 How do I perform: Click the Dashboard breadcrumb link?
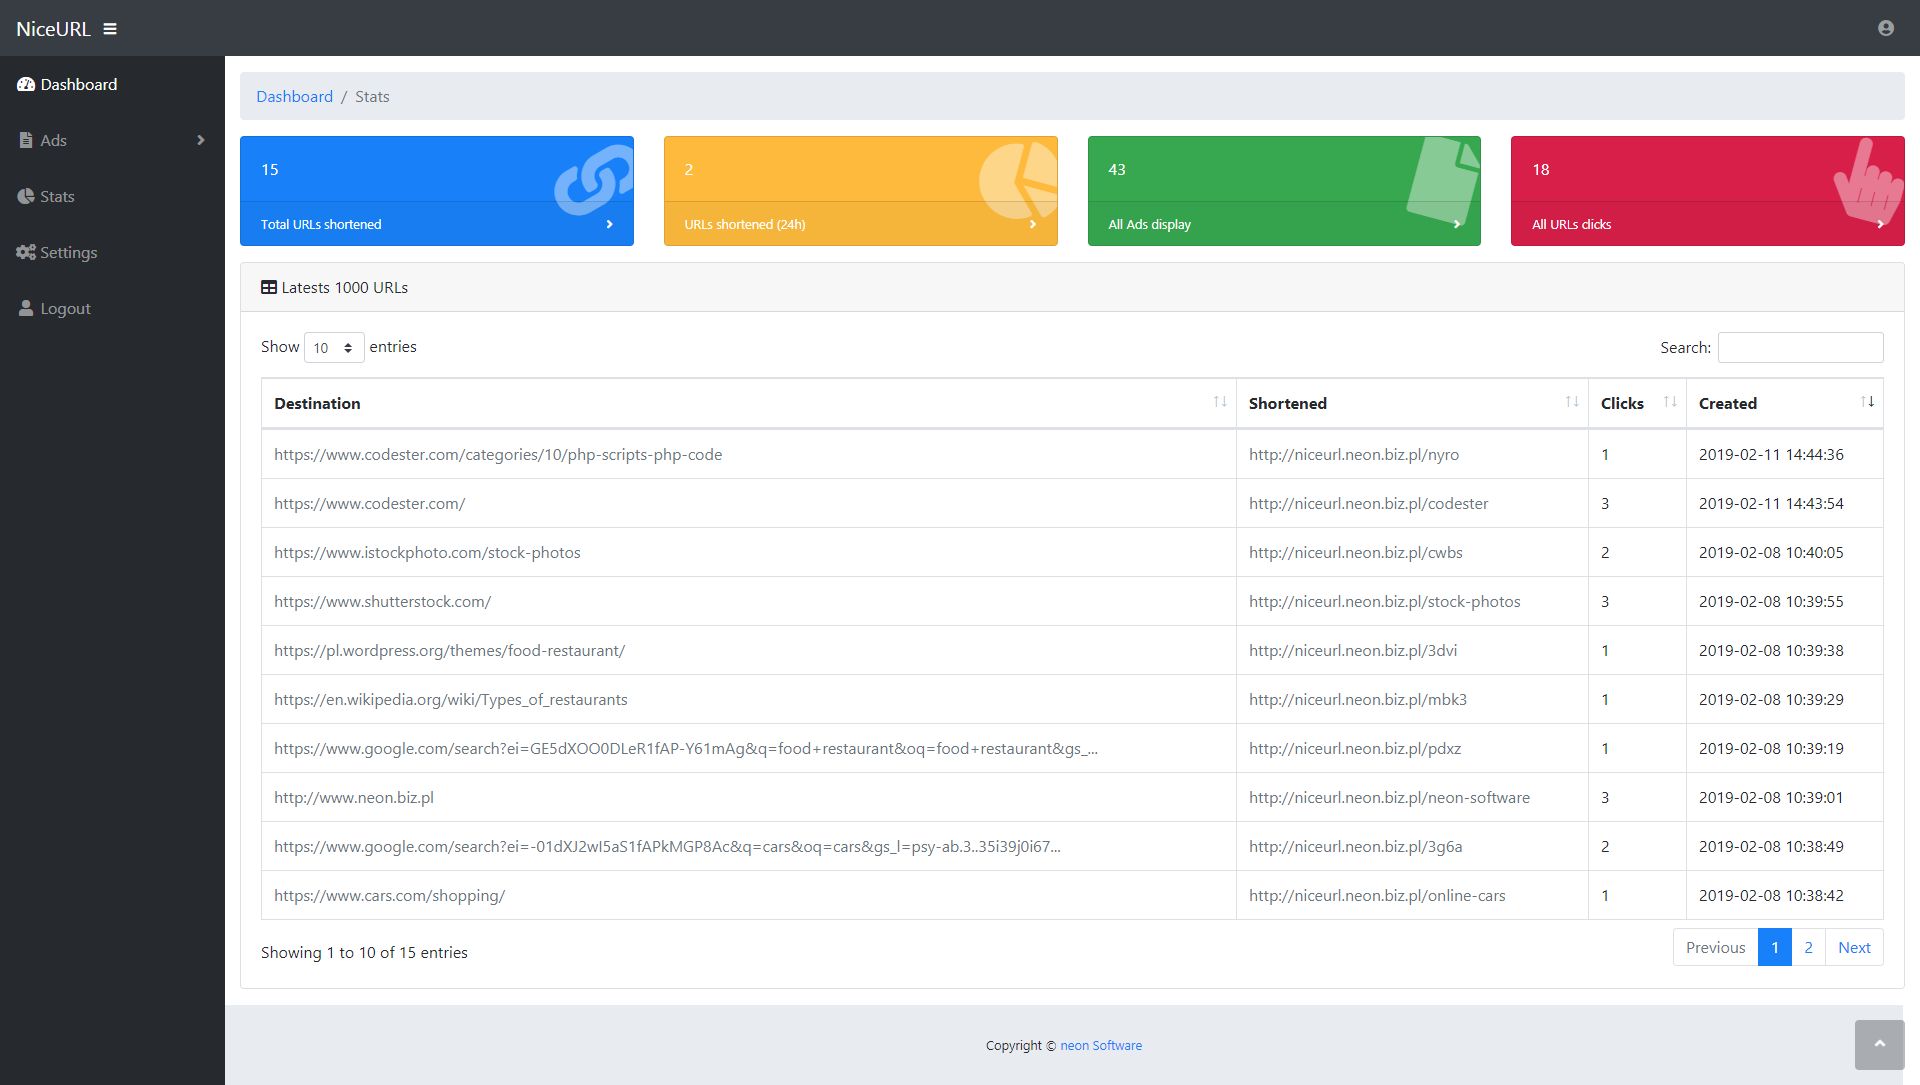(294, 97)
